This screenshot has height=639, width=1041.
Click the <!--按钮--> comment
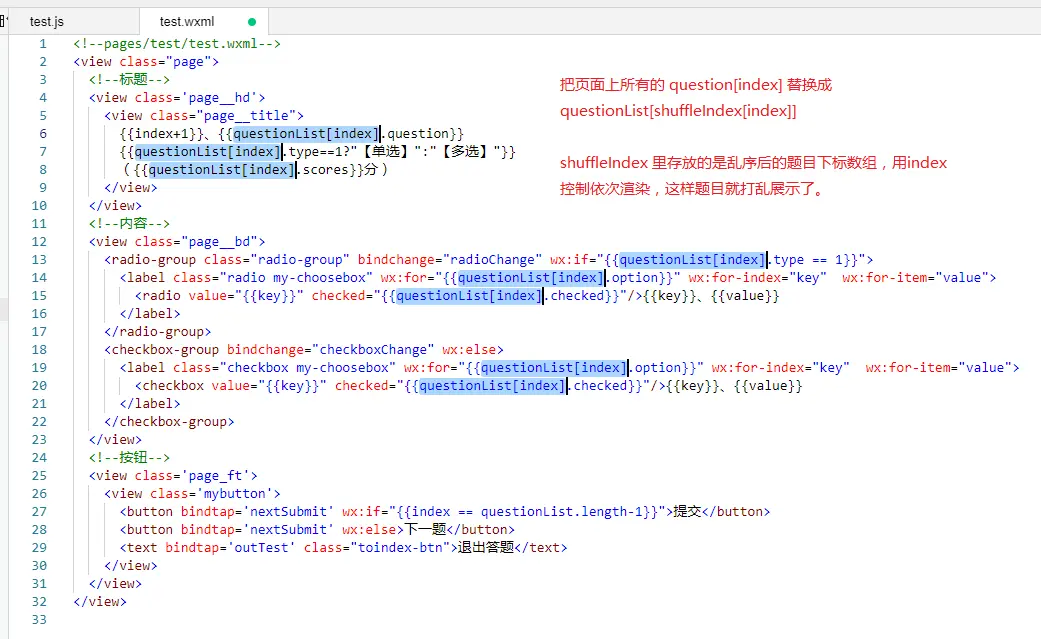[x=129, y=458]
